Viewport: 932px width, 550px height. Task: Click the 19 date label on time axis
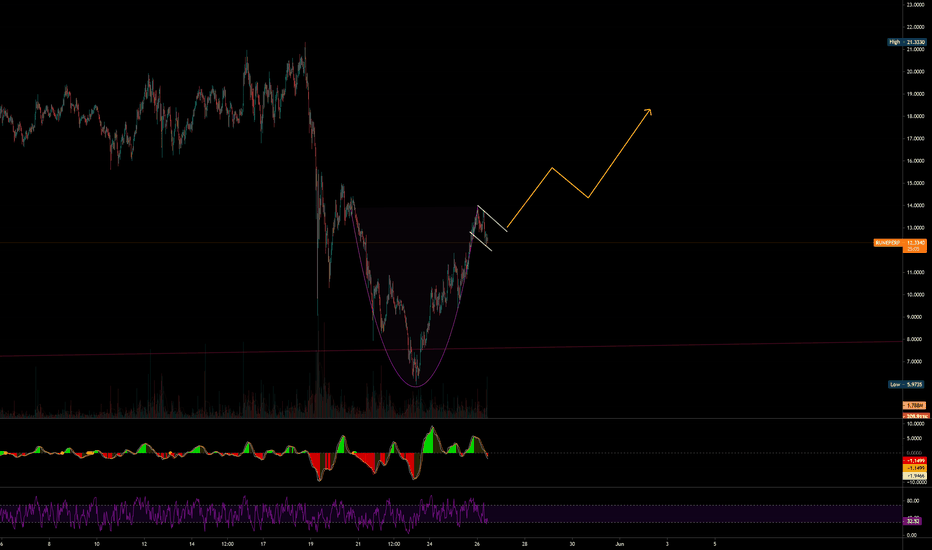pyautogui.click(x=310, y=544)
